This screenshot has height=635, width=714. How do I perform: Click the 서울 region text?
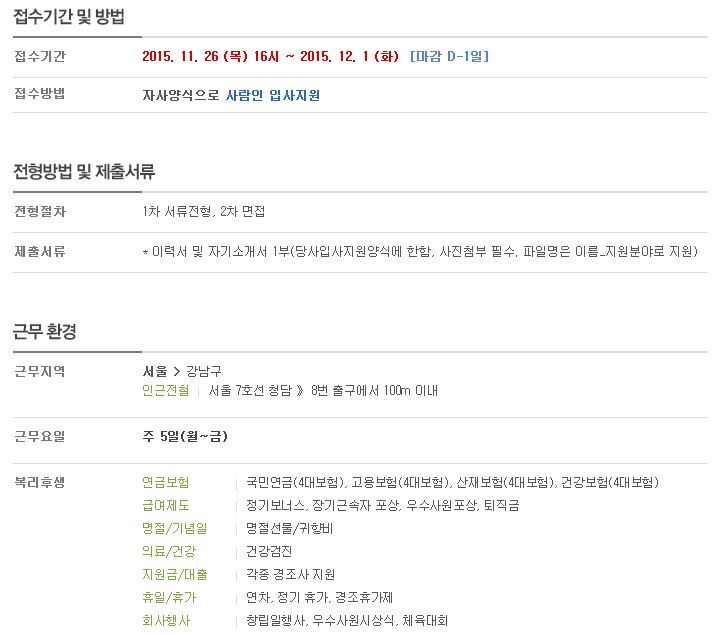(x=155, y=371)
